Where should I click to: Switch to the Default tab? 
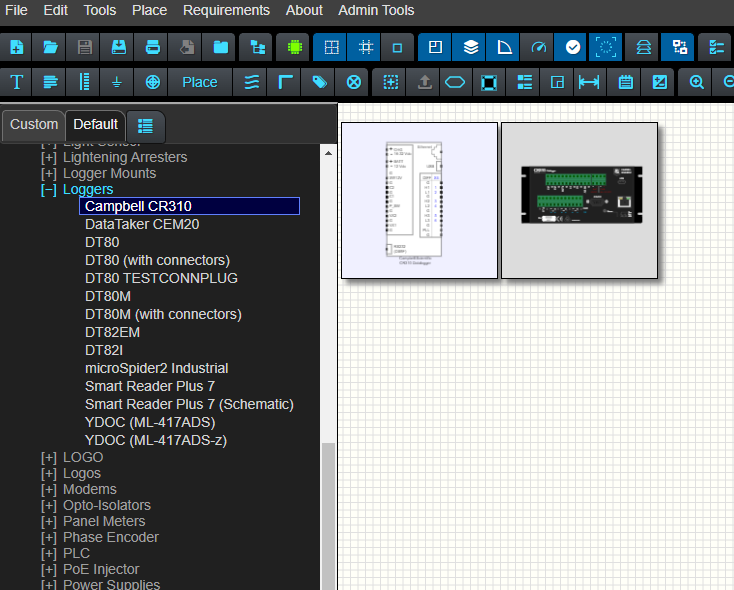coord(95,125)
